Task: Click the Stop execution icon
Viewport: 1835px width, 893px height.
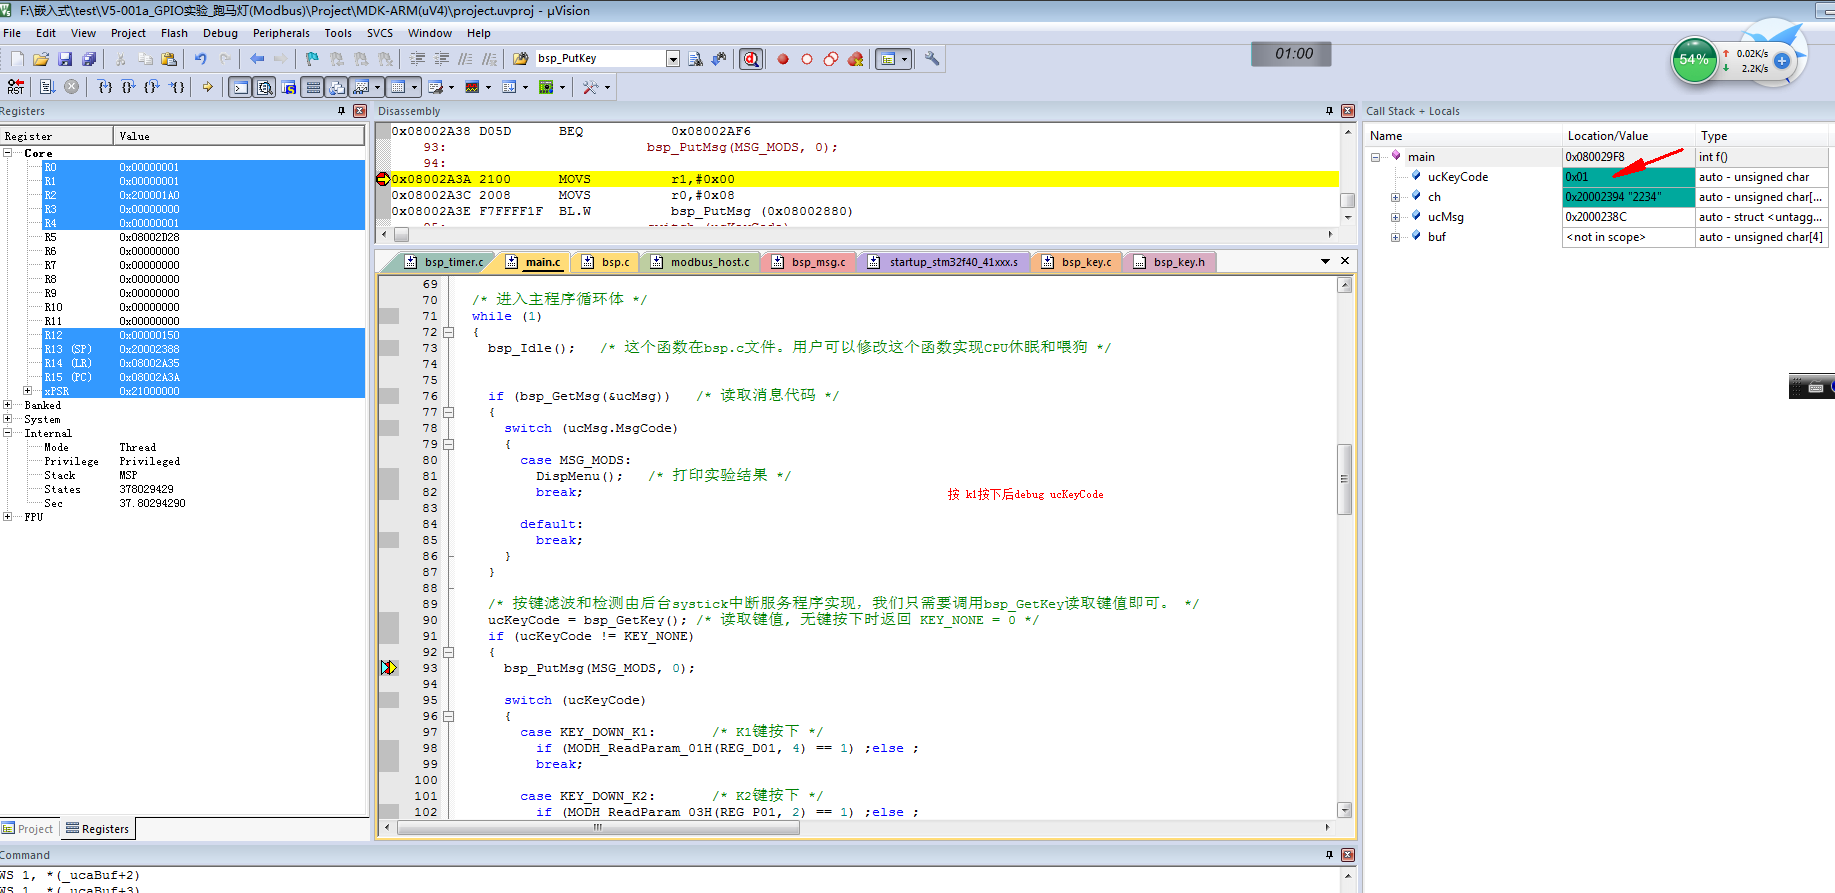Action: pos(71,87)
